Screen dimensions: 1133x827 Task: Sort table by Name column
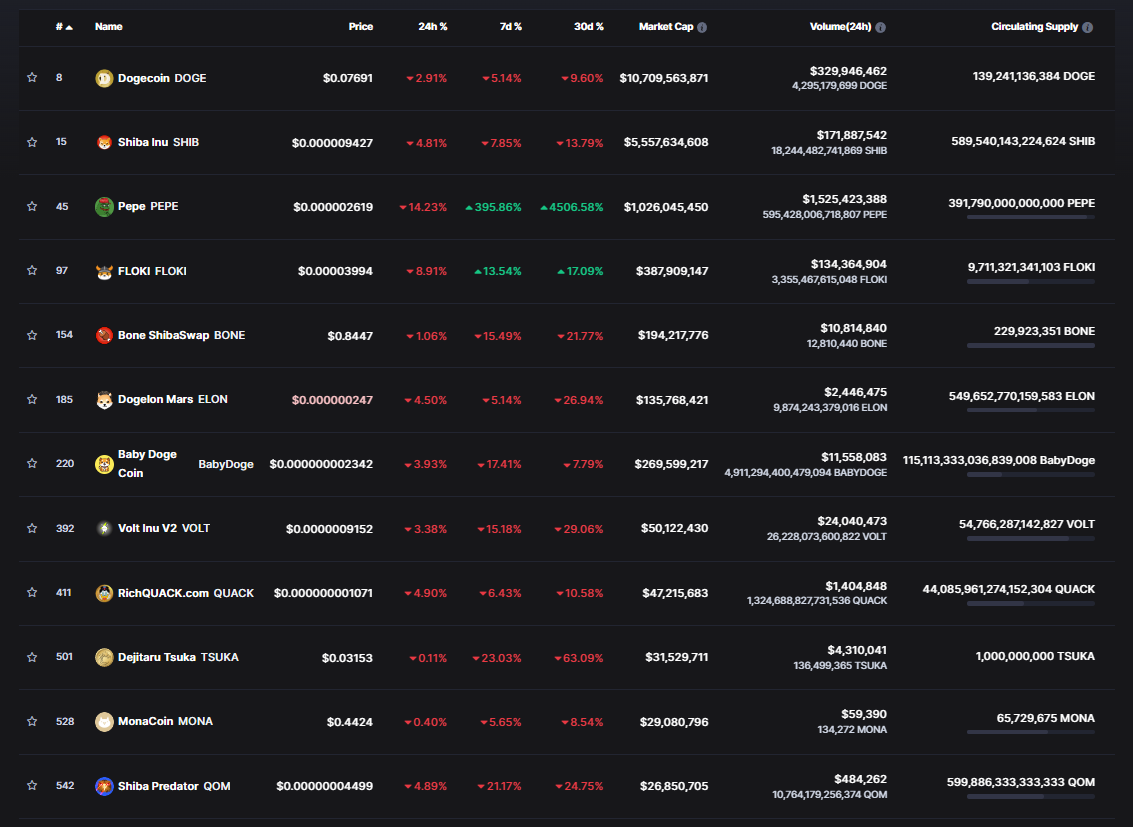pos(108,27)
